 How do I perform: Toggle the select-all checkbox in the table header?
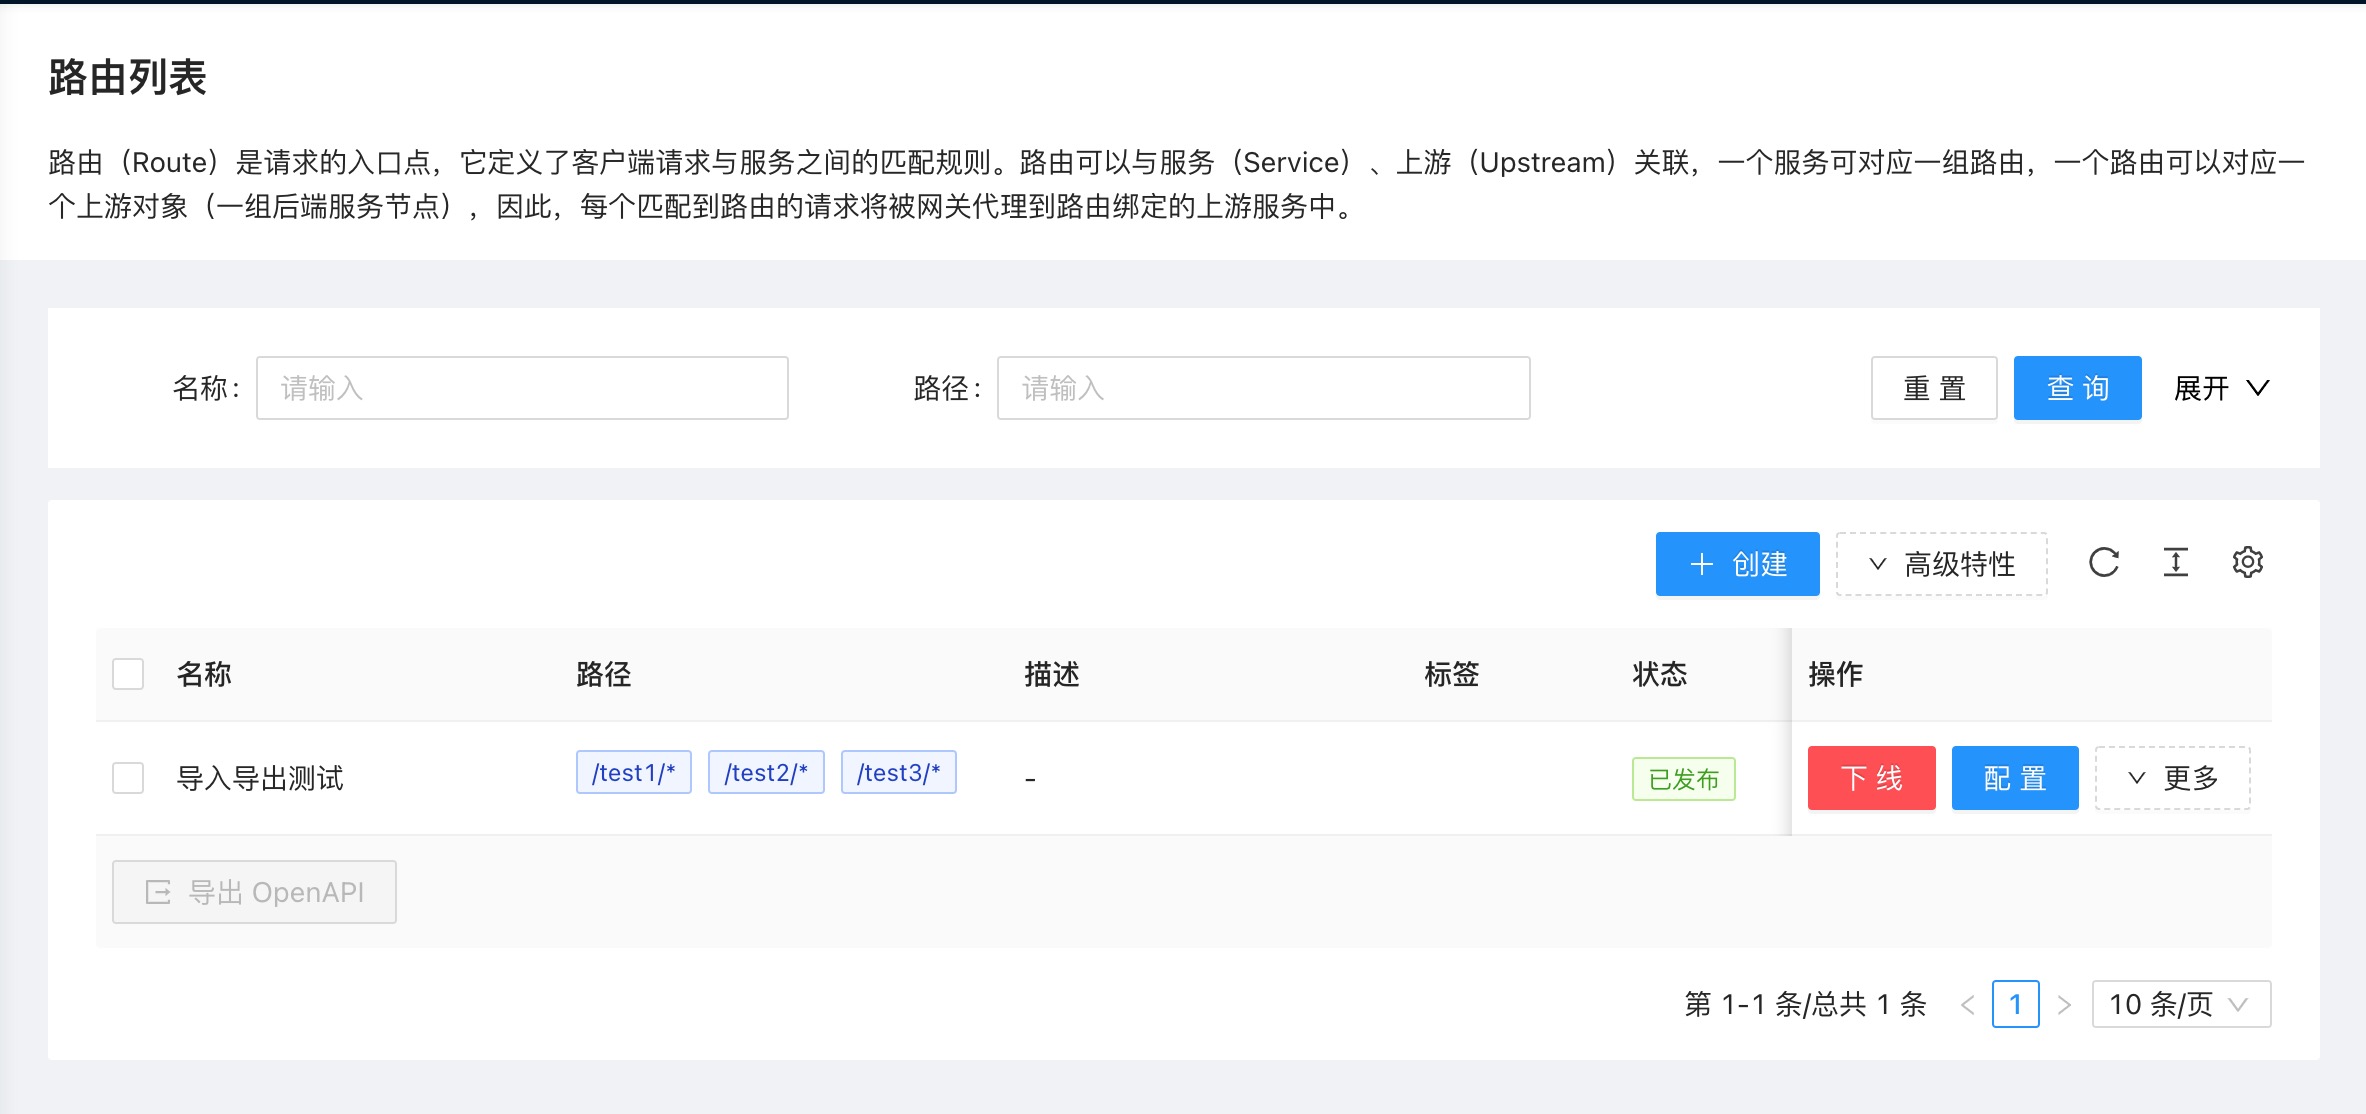[x=128, y=674]
